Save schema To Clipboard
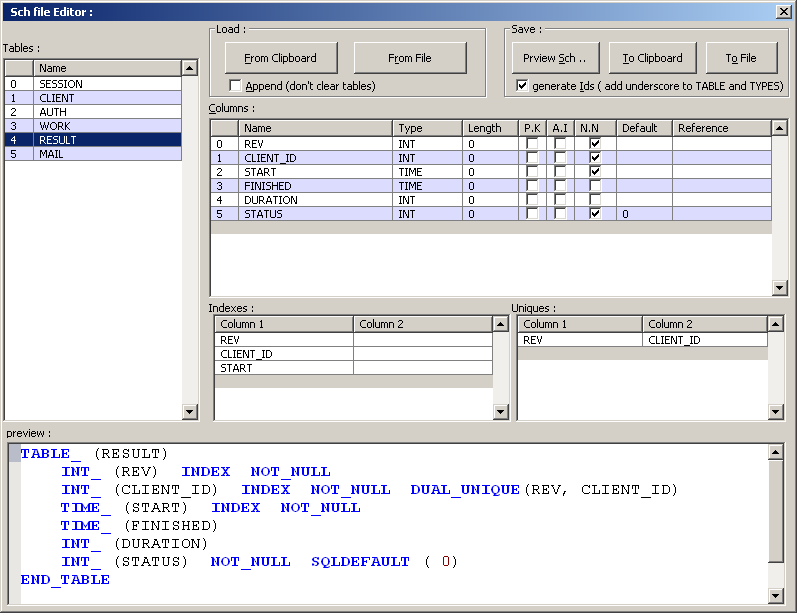Viewport: 797px width, 613px height. point(652,58)
